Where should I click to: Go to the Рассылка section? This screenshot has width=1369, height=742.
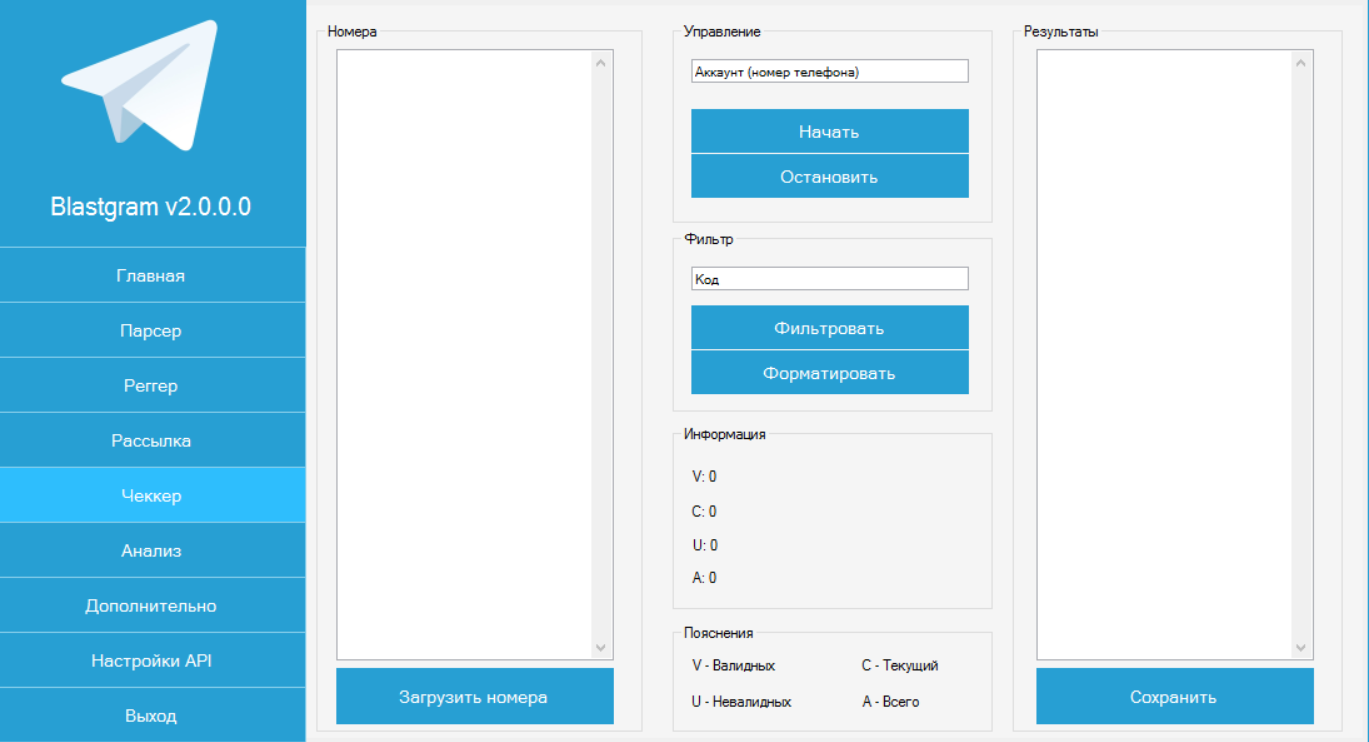pyautogui.click(x=151, y=441)
